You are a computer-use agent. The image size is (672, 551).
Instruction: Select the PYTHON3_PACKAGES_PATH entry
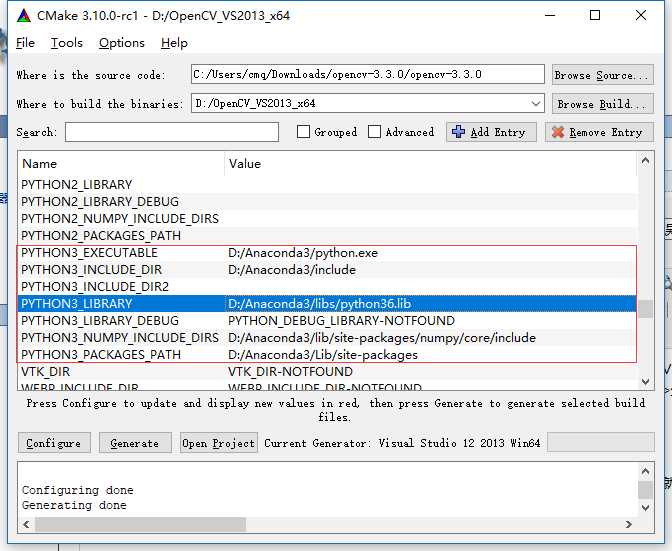tap(101, 355)
